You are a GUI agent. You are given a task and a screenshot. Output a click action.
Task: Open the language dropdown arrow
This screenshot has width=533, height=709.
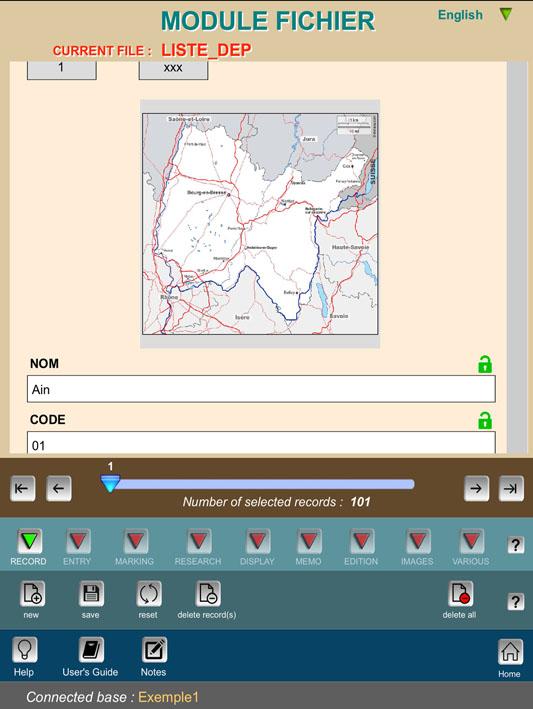tap(505, 14)
